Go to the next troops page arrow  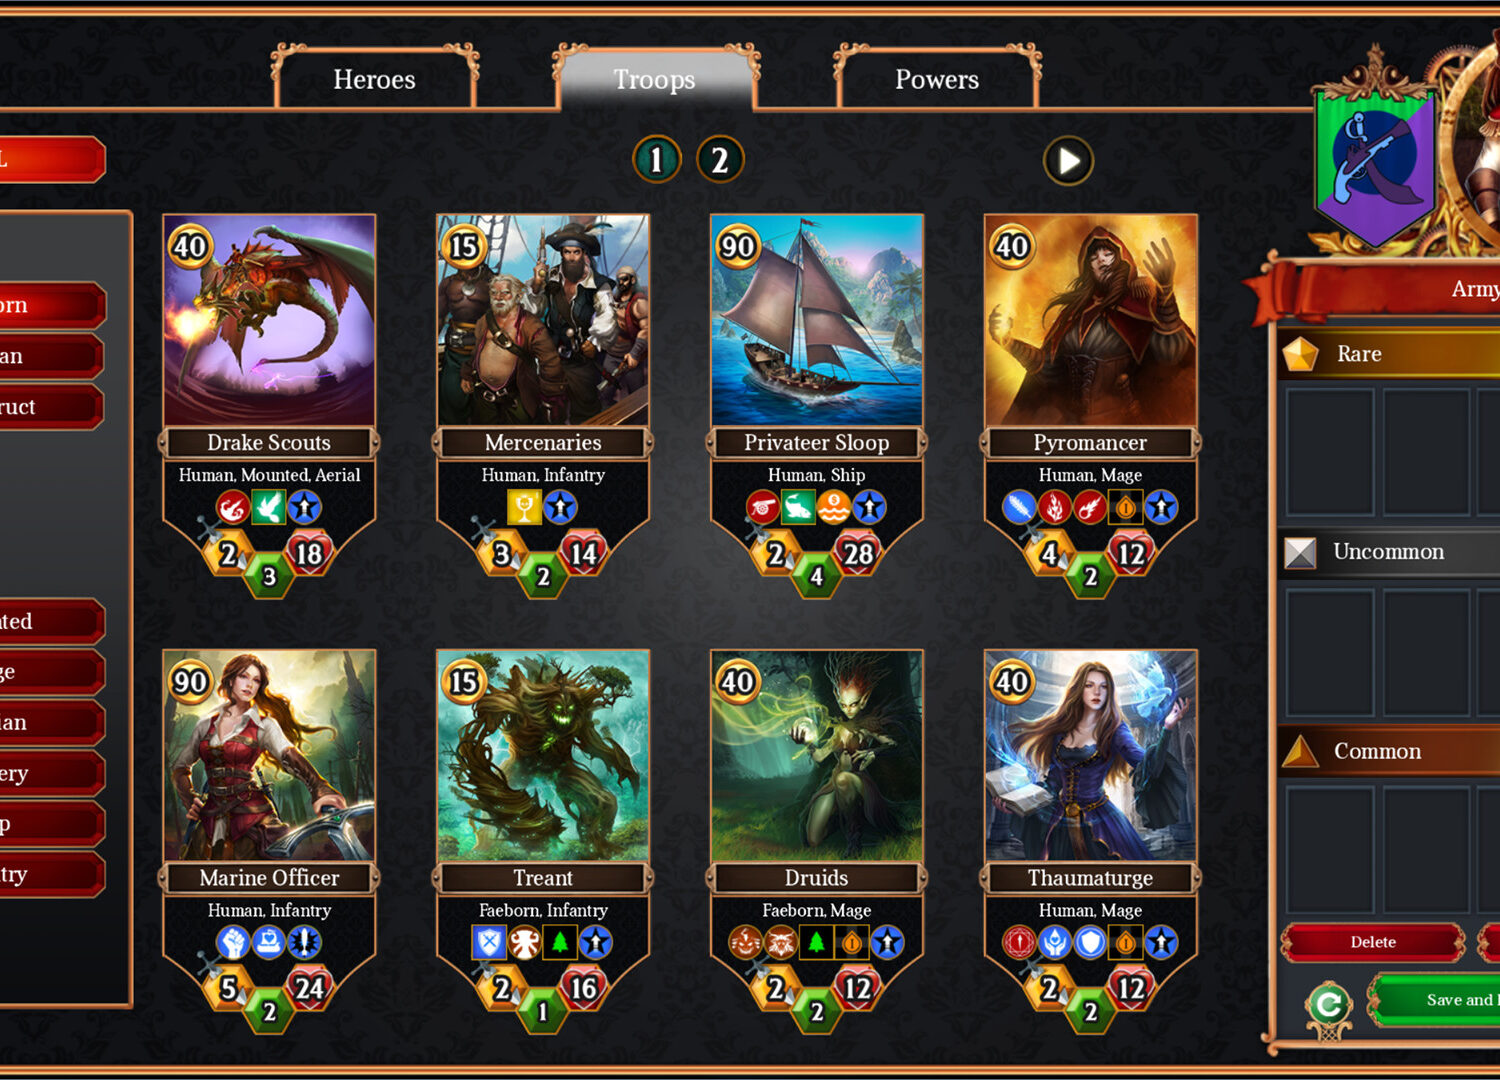click(1068, 161)
